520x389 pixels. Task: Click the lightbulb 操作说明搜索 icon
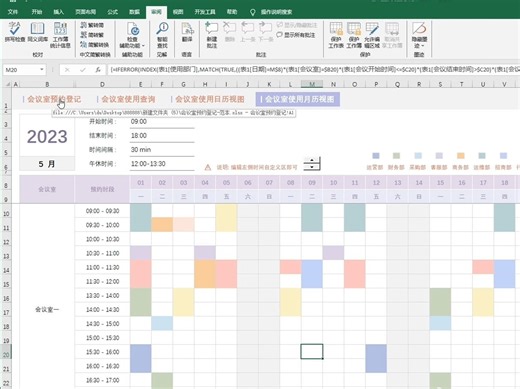(x=253, y=12)
